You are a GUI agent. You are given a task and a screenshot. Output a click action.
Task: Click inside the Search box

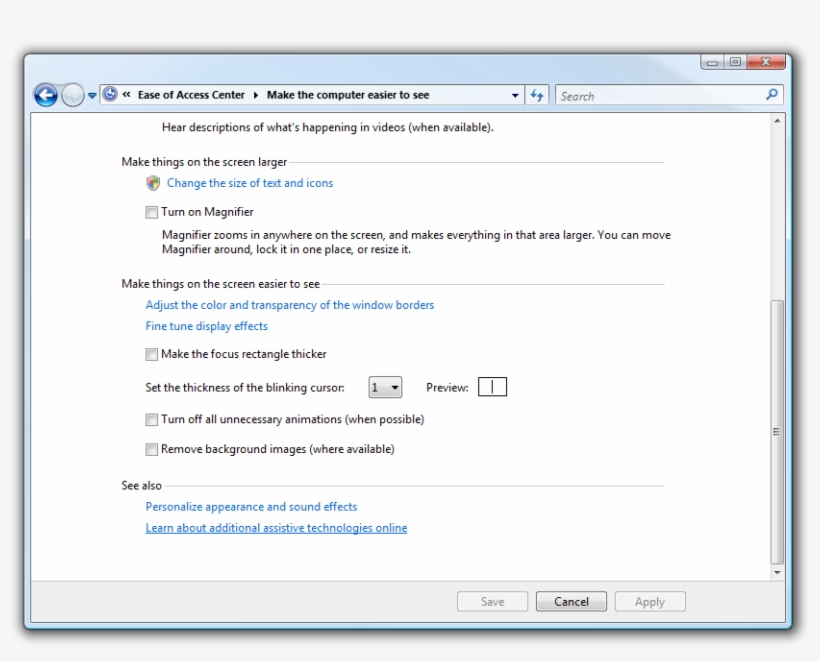[650, 96]
